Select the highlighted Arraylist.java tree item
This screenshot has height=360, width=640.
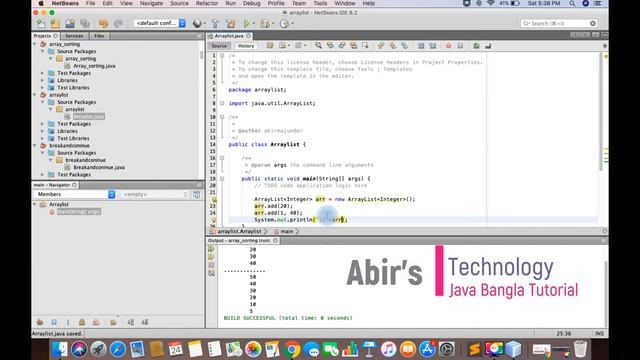pyautogui.click(x=89, y=117)
